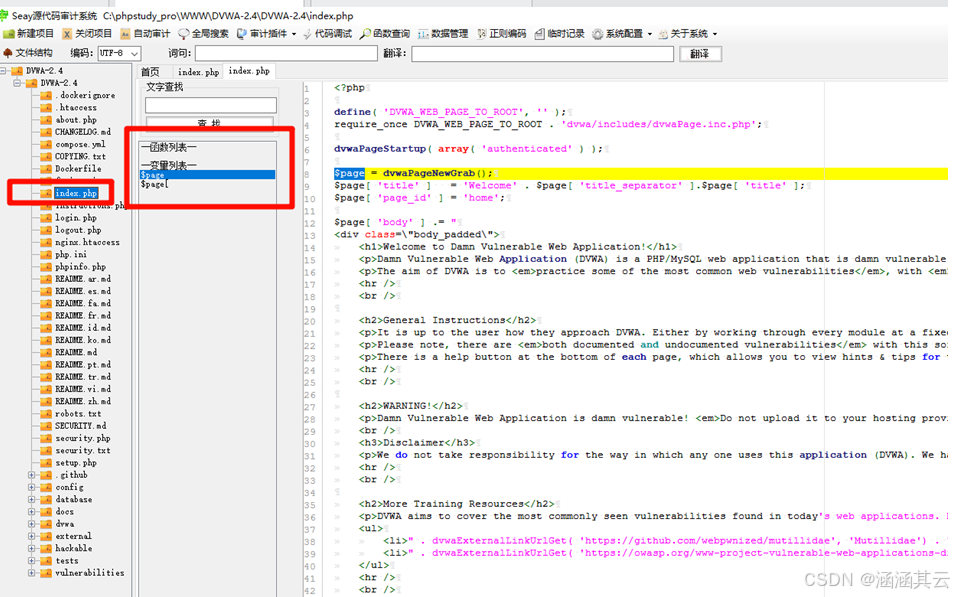This screenshot has height=597, width=954.
Task: Click the require_once line in the editor
Action: click(x=548, y=124)
